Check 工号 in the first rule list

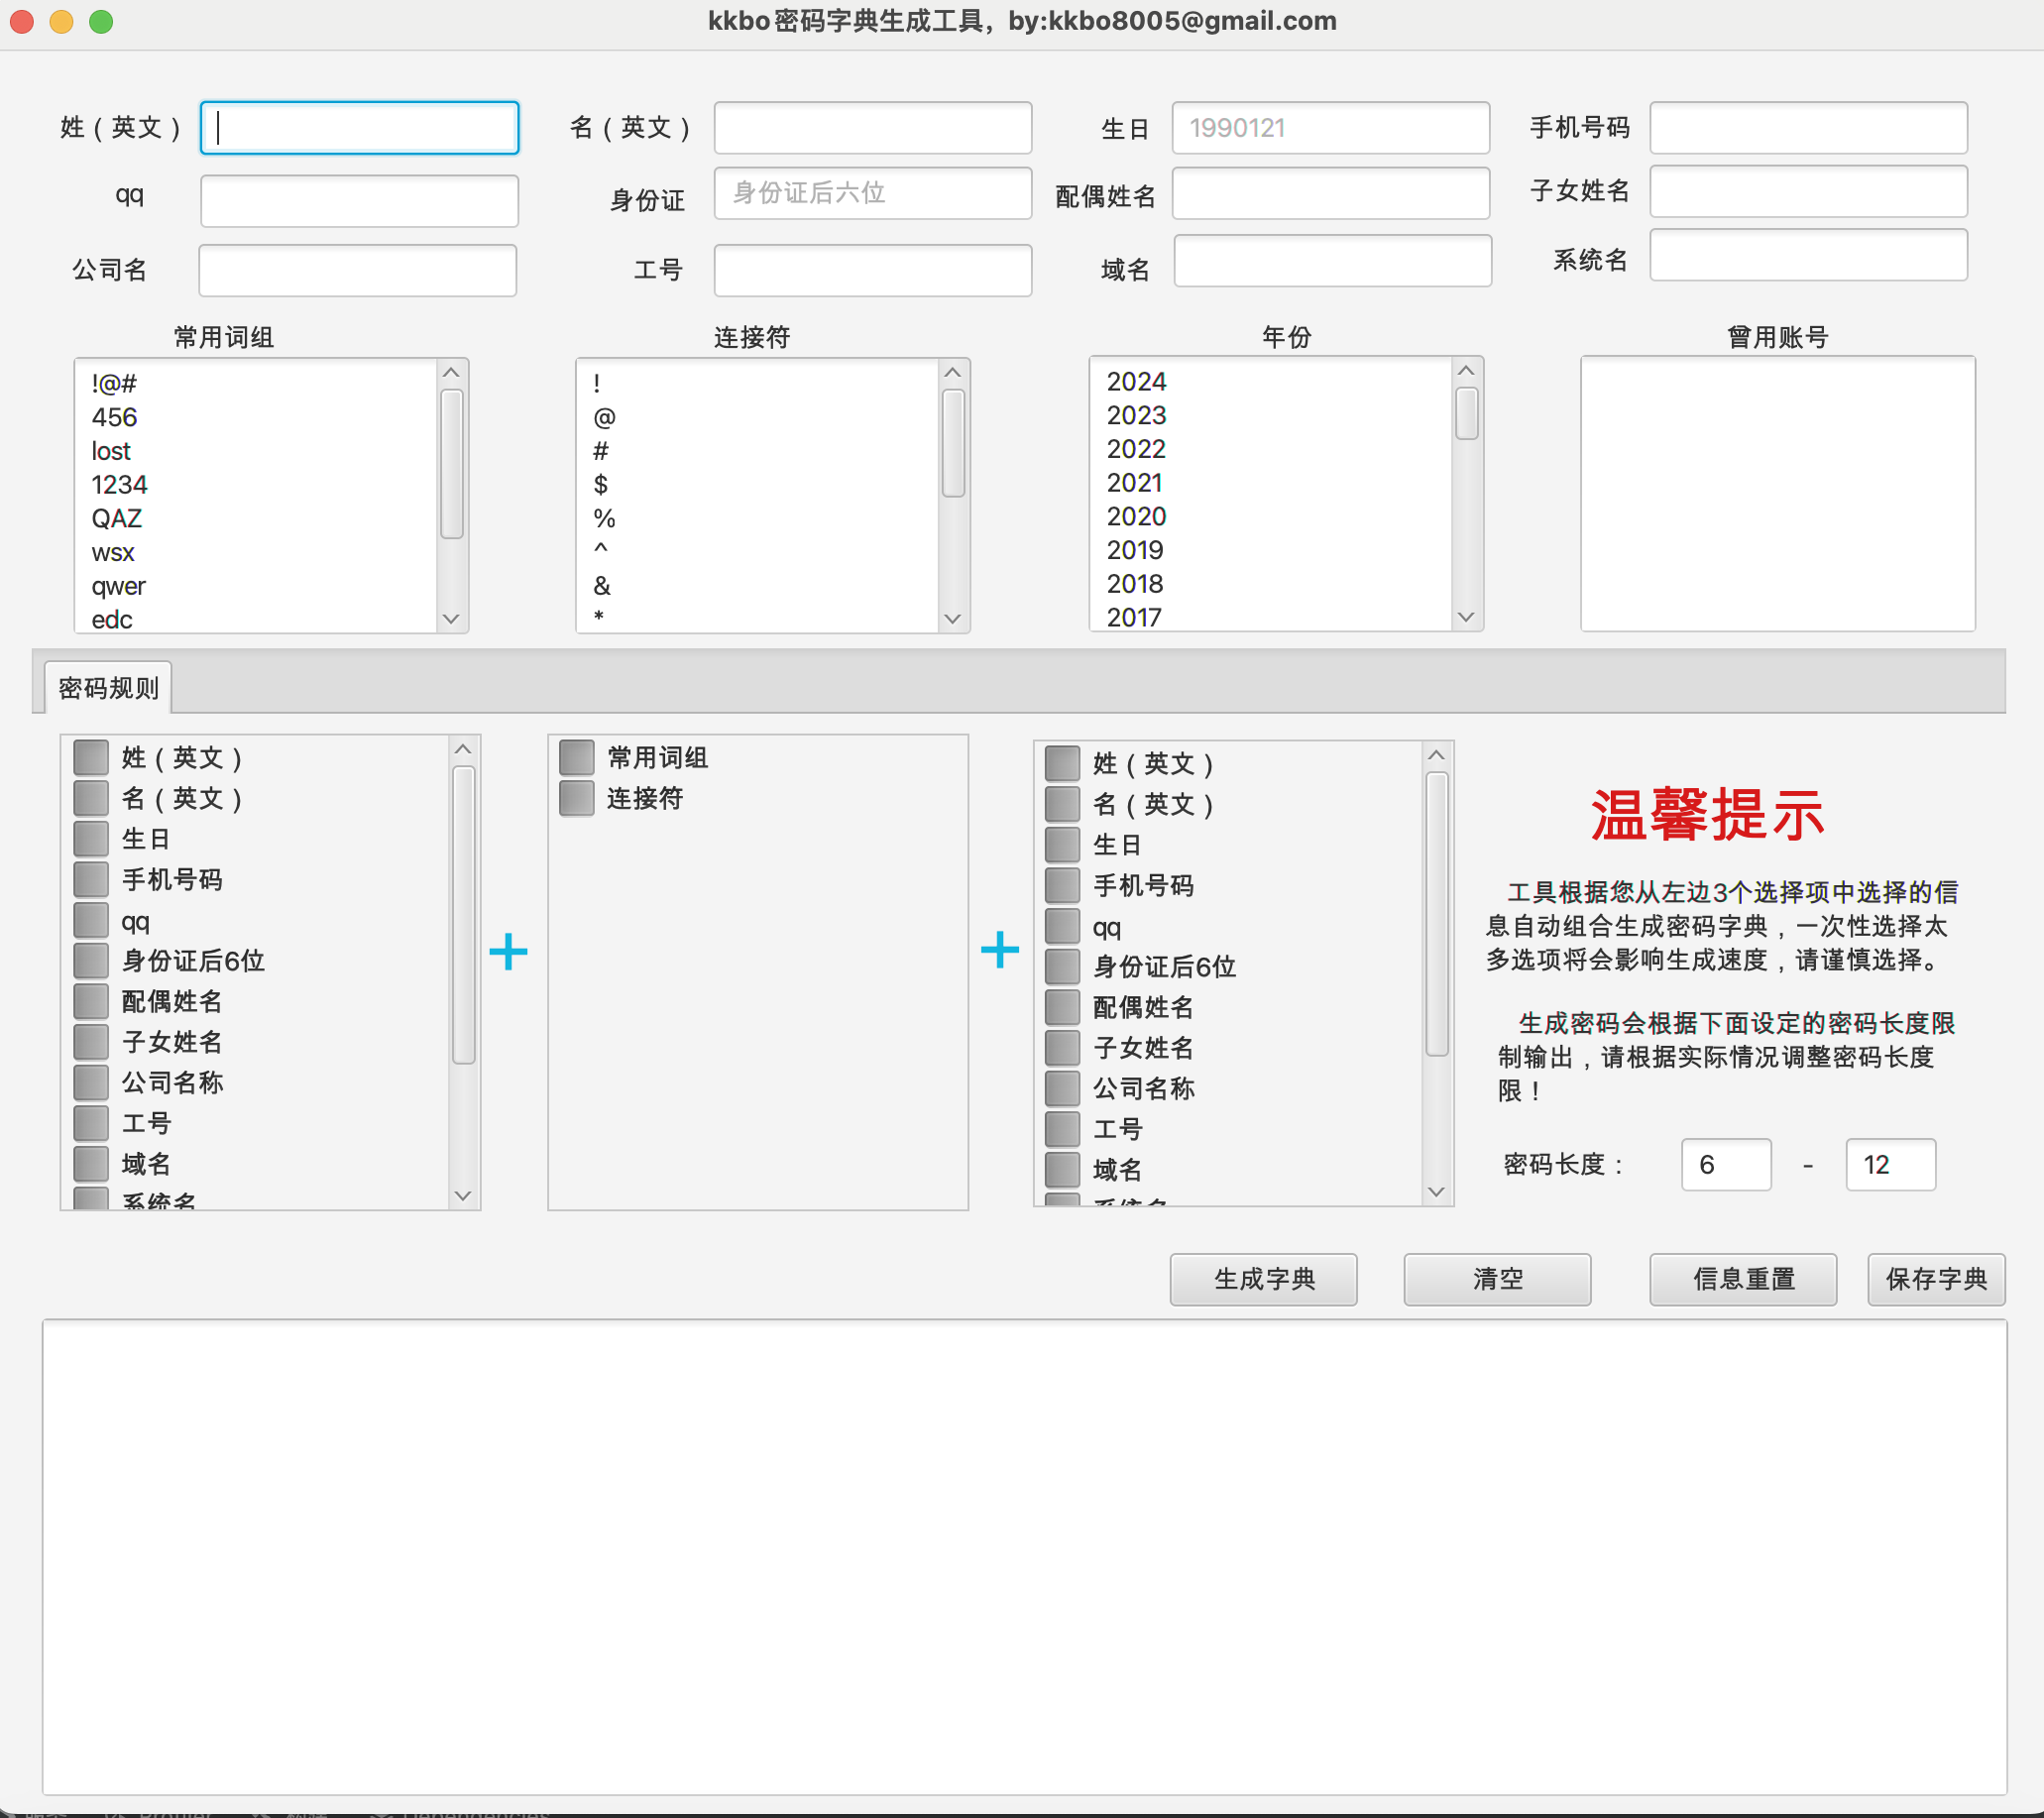(x=91, y=1123)
